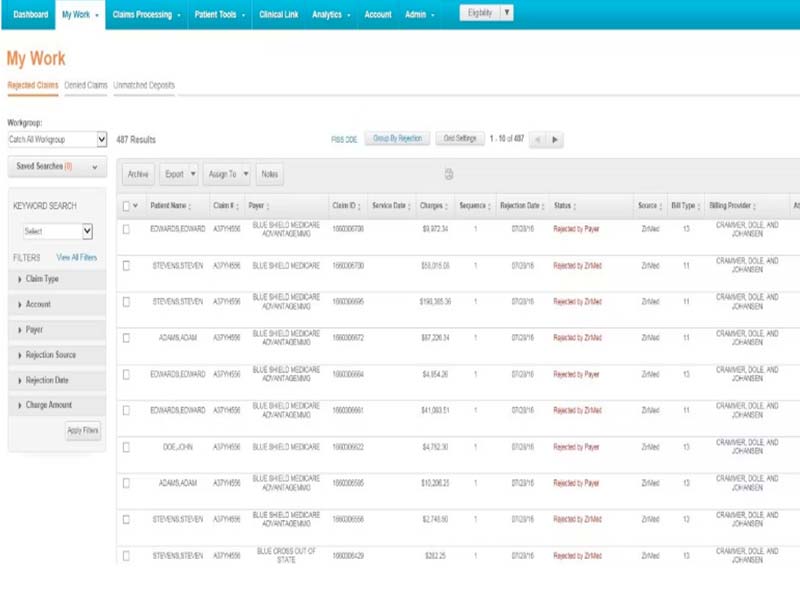
Task: Check the select-all checkbox in grid header
Action: click(126, 206)
